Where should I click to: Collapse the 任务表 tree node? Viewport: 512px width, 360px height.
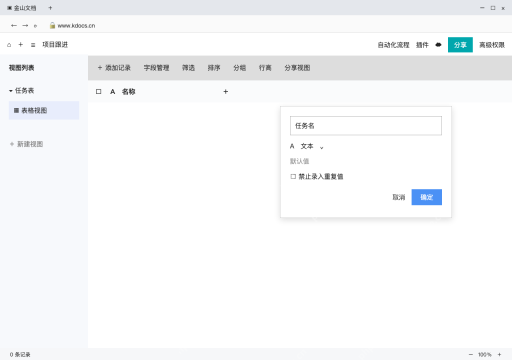click(11, 91)
